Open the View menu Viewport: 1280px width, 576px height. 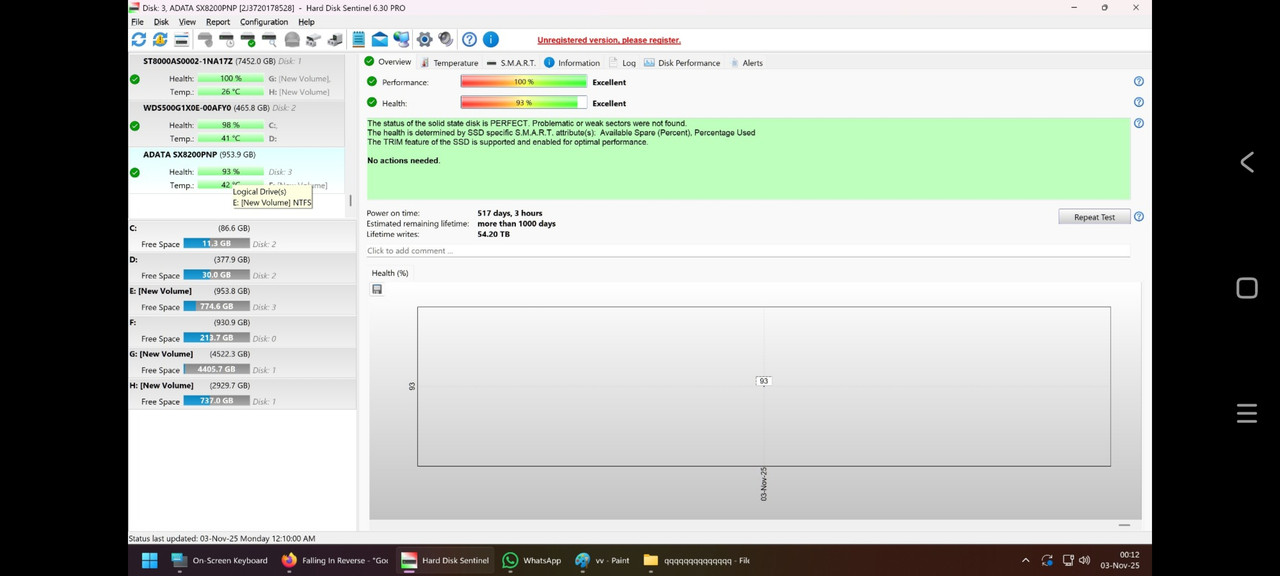pos(187,22)
